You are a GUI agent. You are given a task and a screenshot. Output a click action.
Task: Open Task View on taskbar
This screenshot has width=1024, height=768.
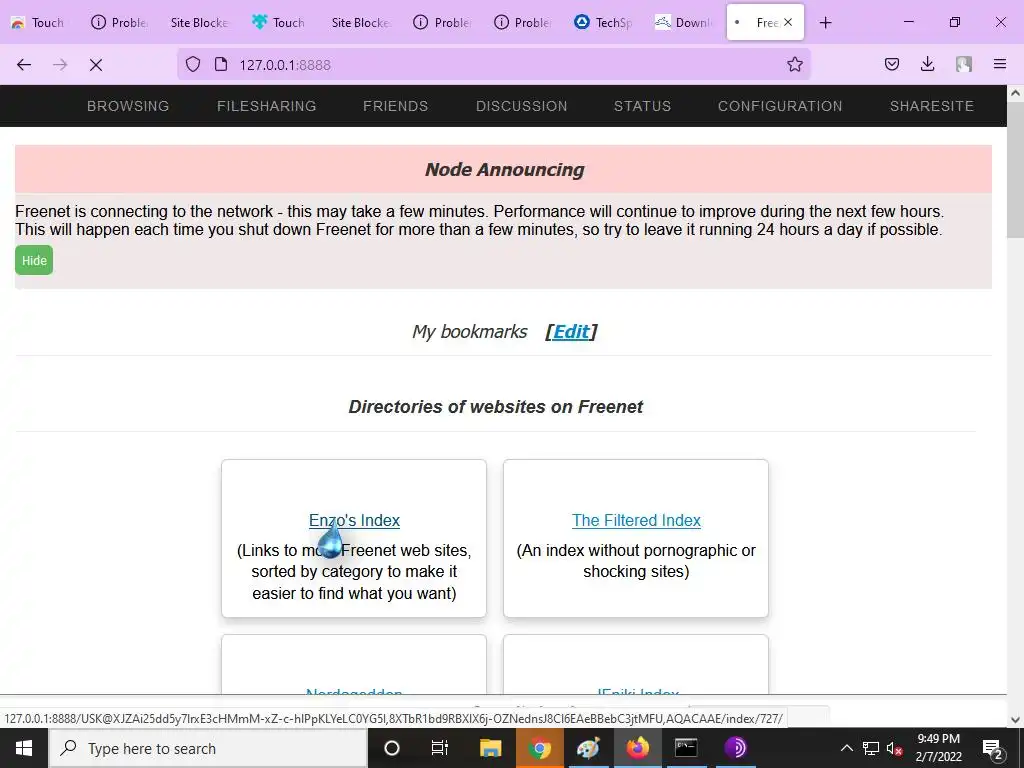pos(440,748)
